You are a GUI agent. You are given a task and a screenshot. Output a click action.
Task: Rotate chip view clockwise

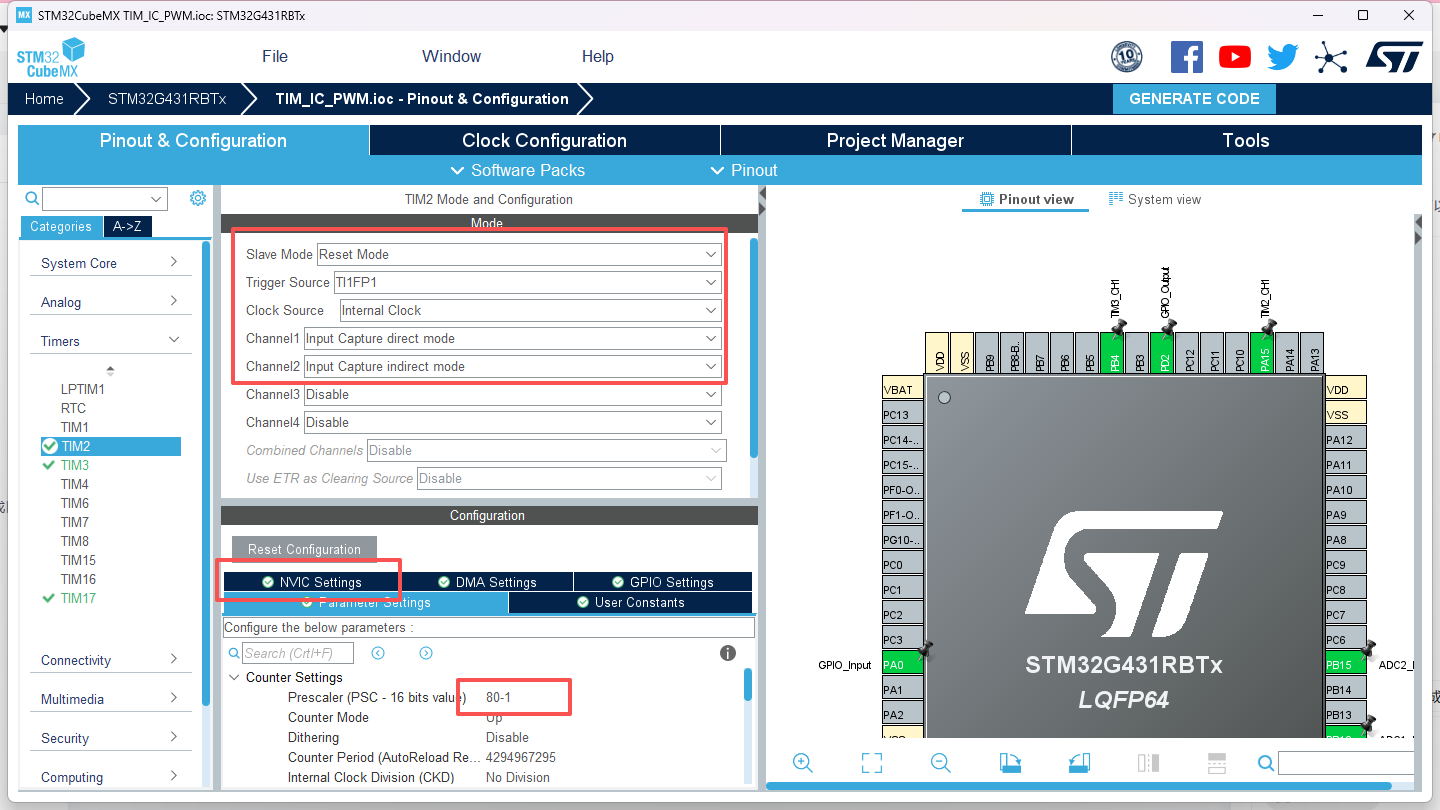click(x=1010, y=763)
